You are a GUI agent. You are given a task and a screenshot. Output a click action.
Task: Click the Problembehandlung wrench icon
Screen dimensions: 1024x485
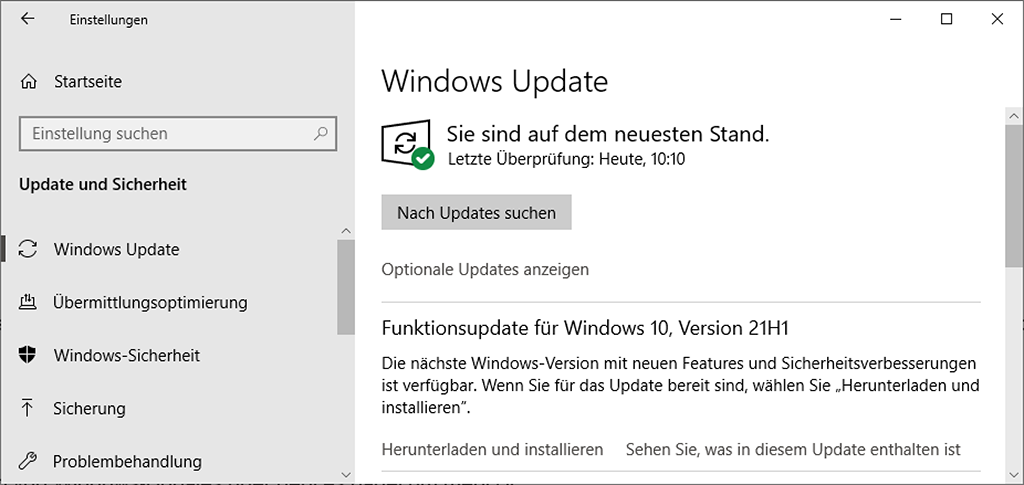click(x=30, y=461)
